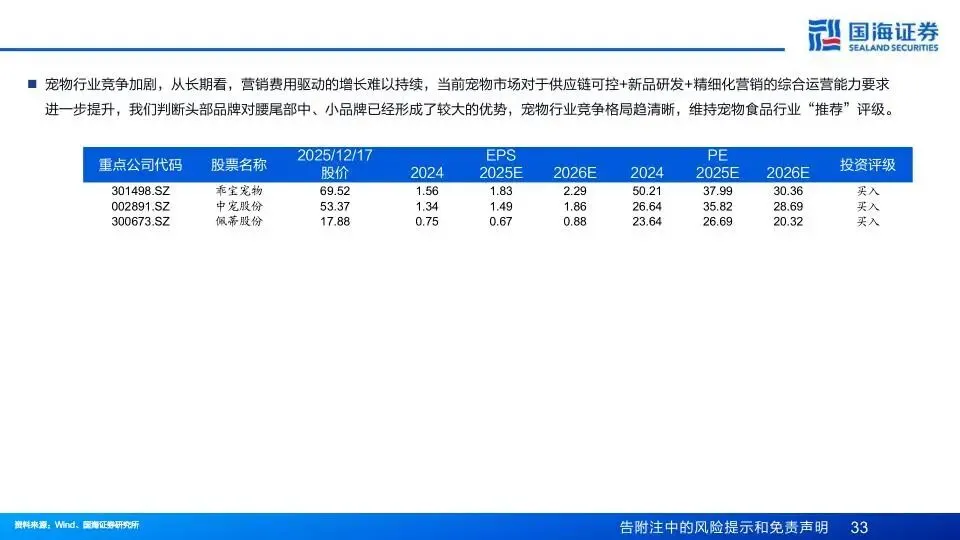The width and height of the screenshot is (960, 540).
Task: Click the share price 17.88
Action: pos(335,222)
